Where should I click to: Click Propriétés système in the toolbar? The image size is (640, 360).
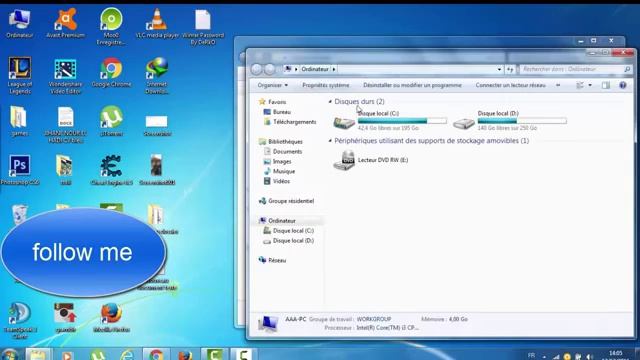point(325,85)
